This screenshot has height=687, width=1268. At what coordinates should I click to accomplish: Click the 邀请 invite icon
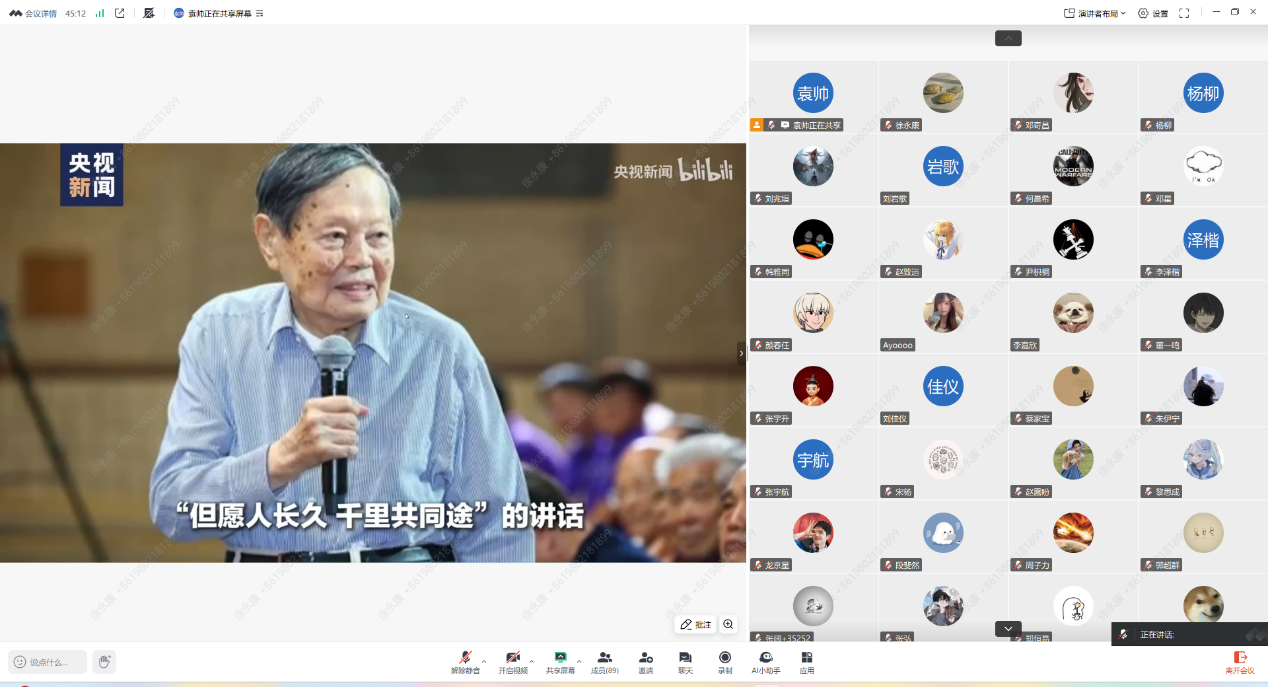pos(646,661)
